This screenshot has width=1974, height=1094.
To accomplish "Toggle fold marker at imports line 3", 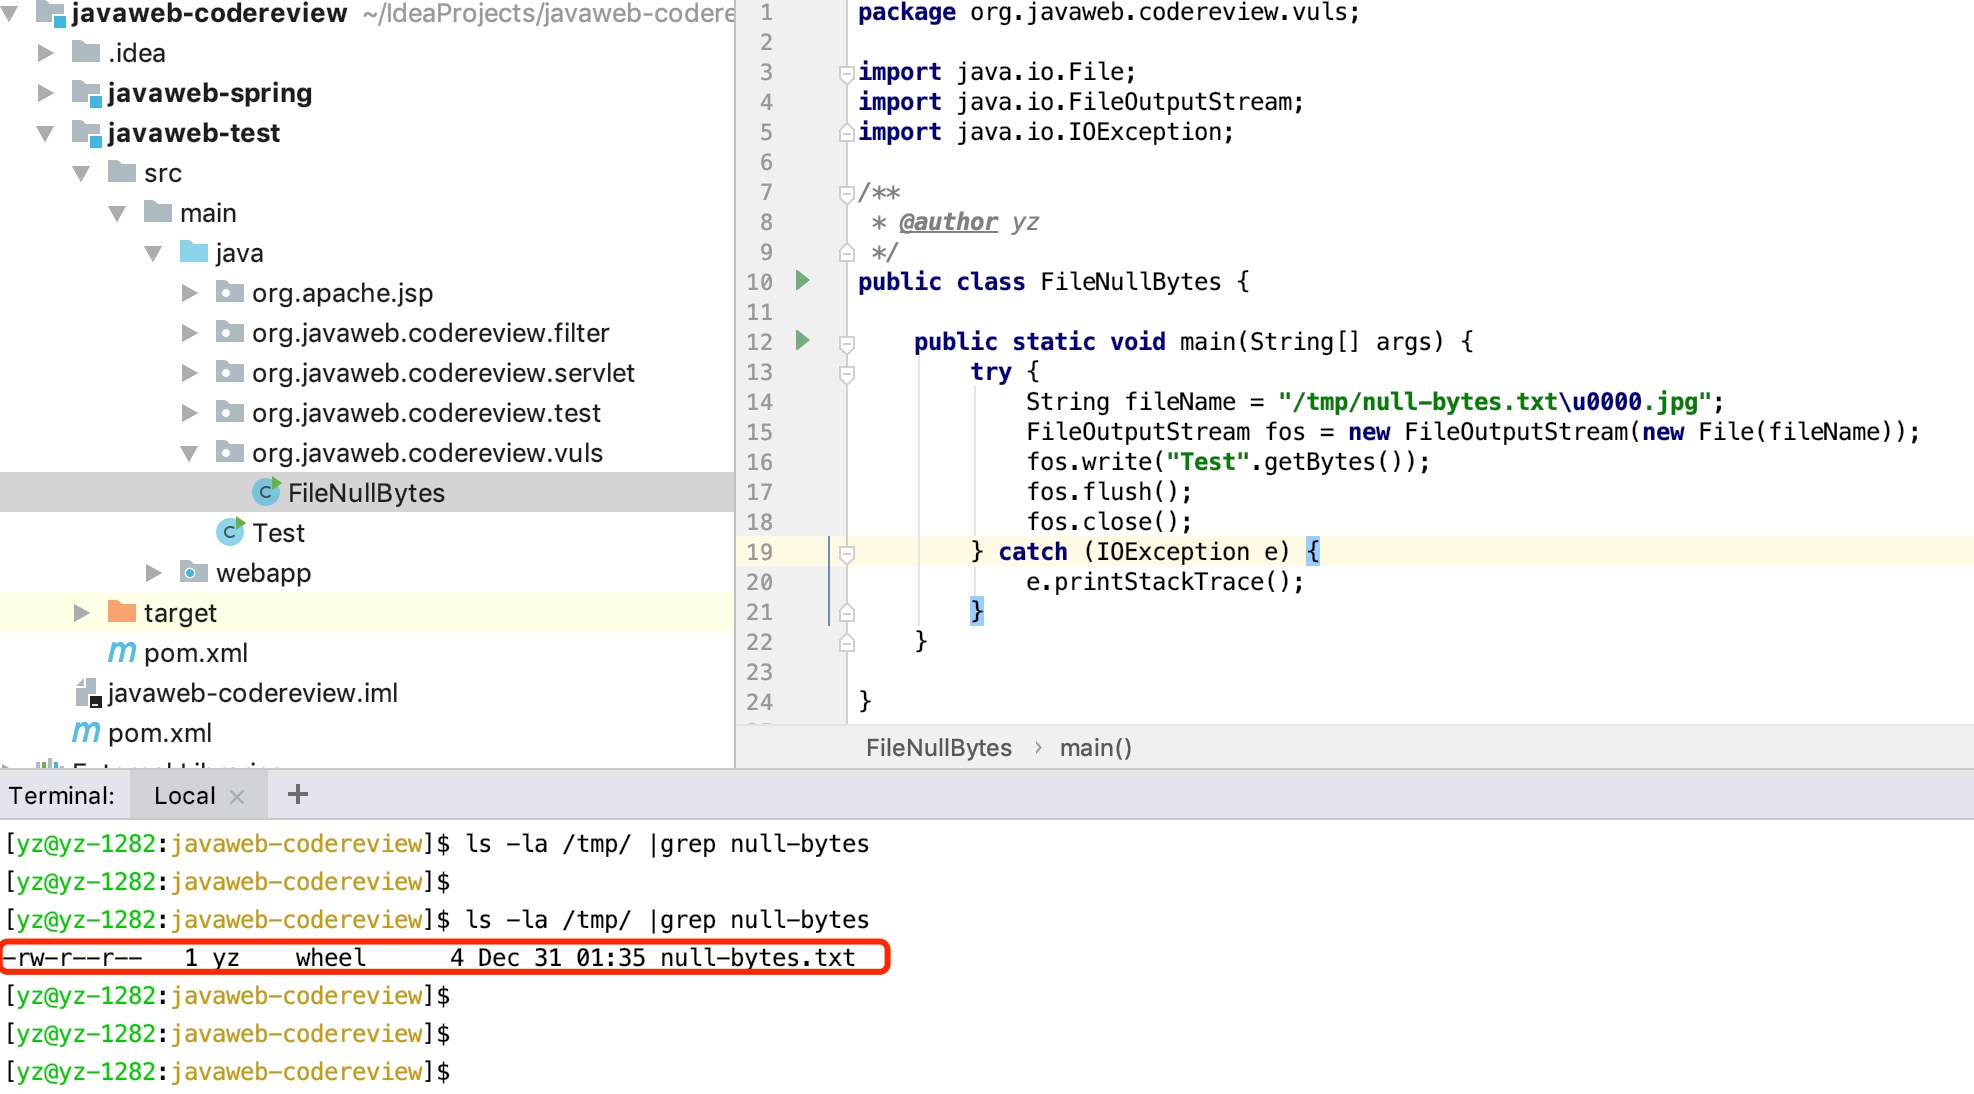I will (x=847, y=72).
